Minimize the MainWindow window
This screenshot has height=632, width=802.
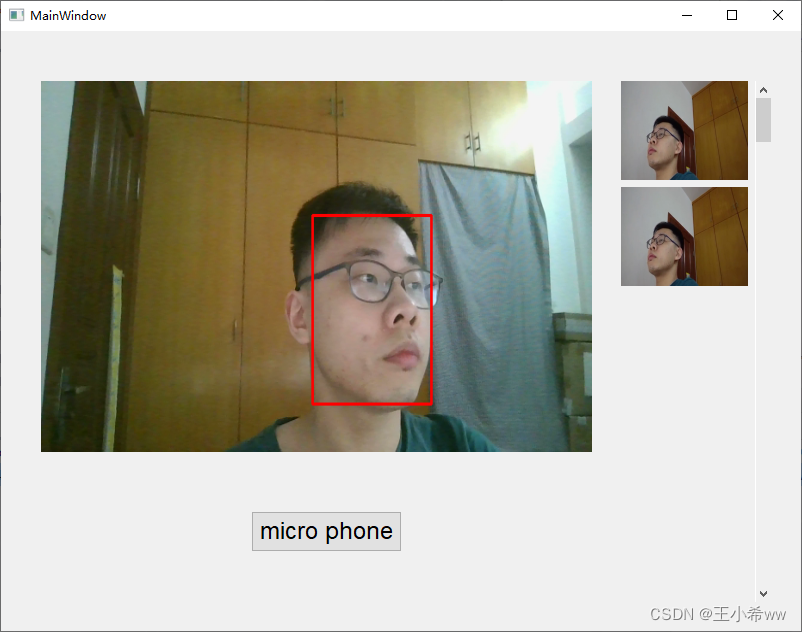pyautogui.click(x=687, y=15)
